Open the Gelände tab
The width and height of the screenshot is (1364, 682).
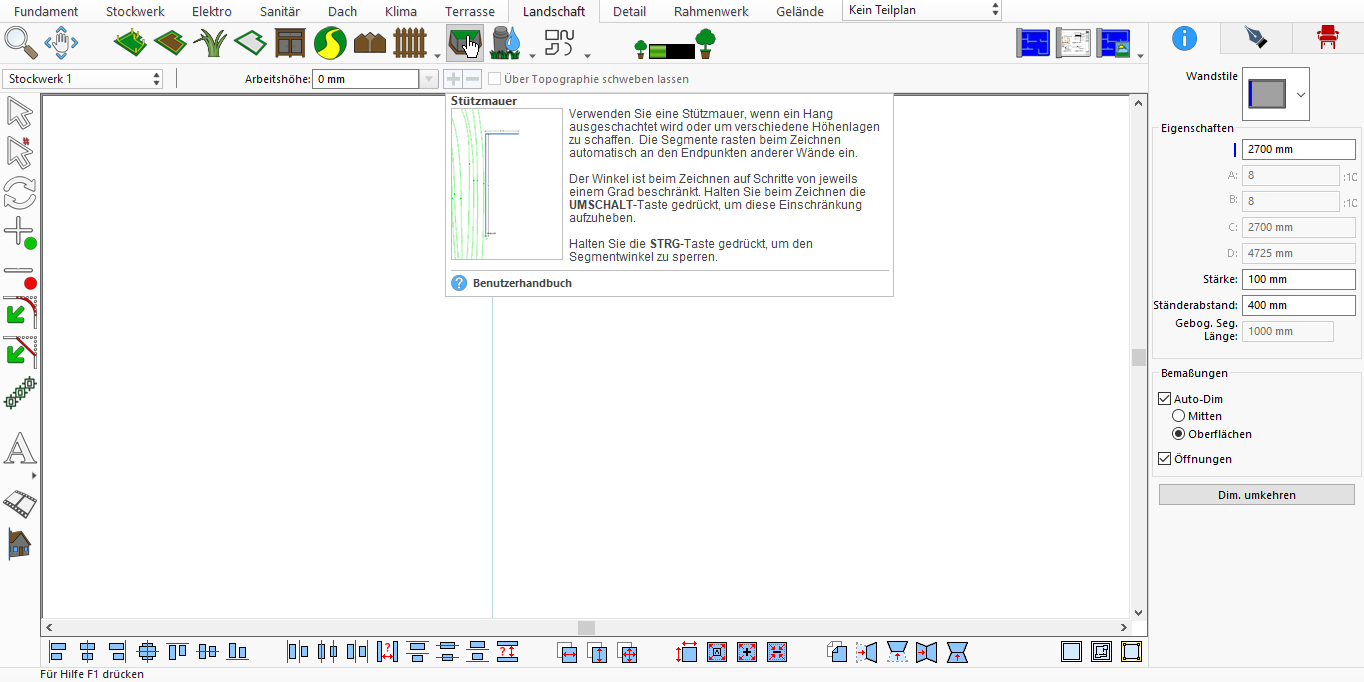pos(800,12)
